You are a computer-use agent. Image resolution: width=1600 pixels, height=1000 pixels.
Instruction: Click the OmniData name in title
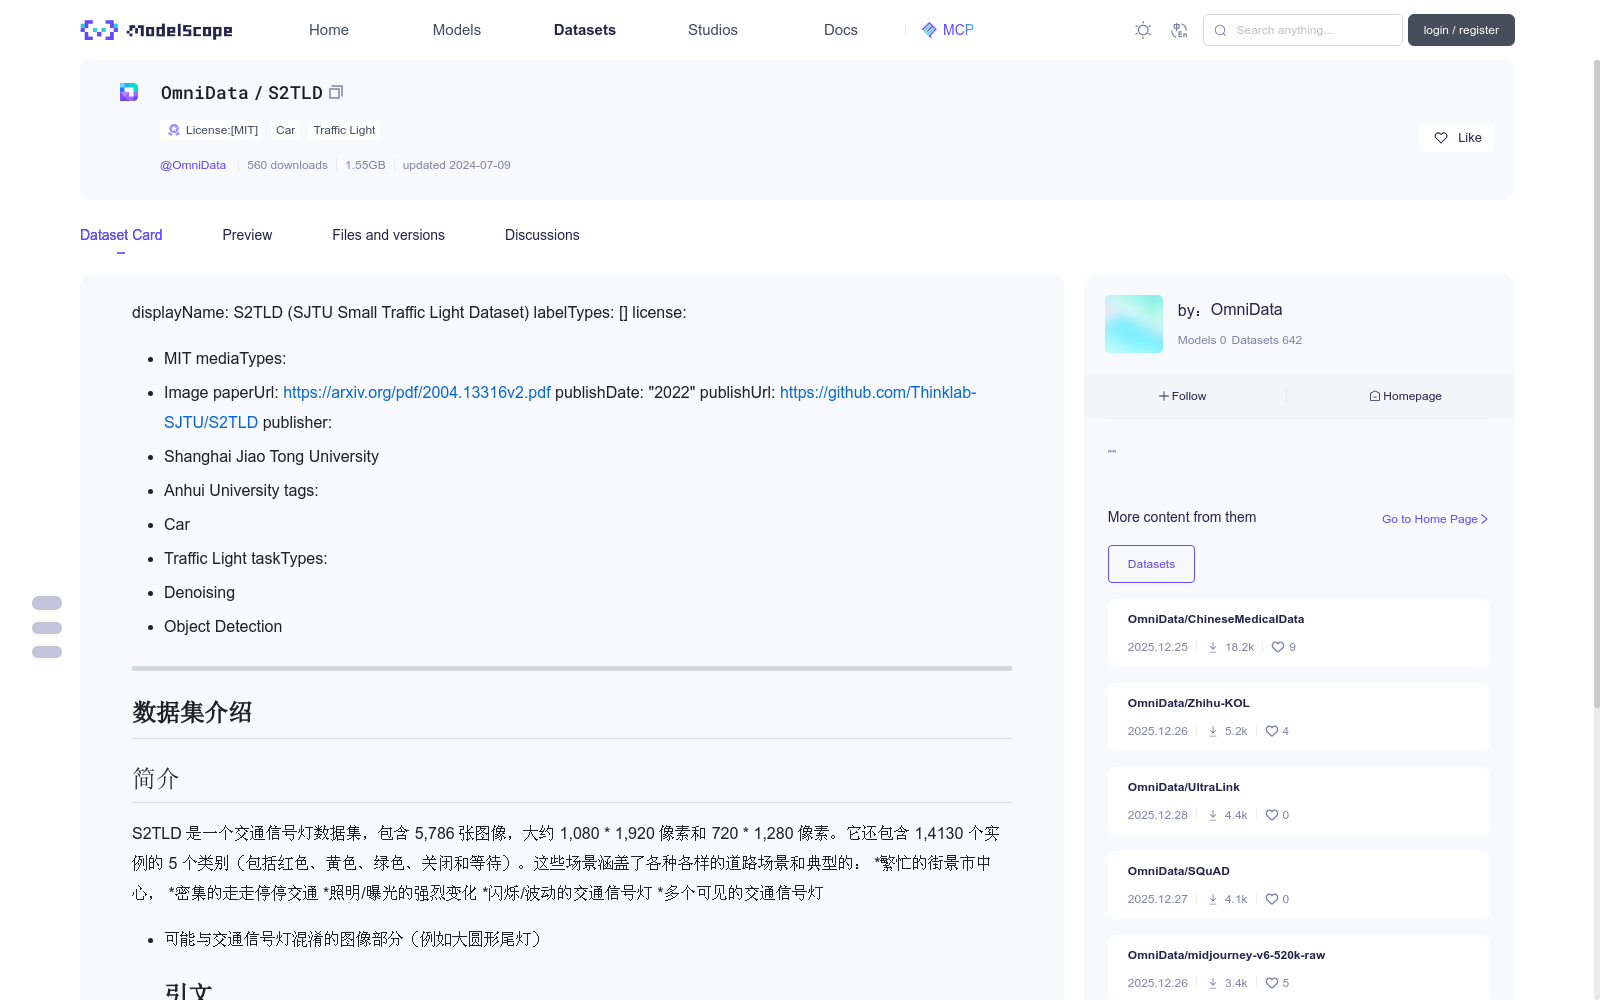(x=205, y=93)
